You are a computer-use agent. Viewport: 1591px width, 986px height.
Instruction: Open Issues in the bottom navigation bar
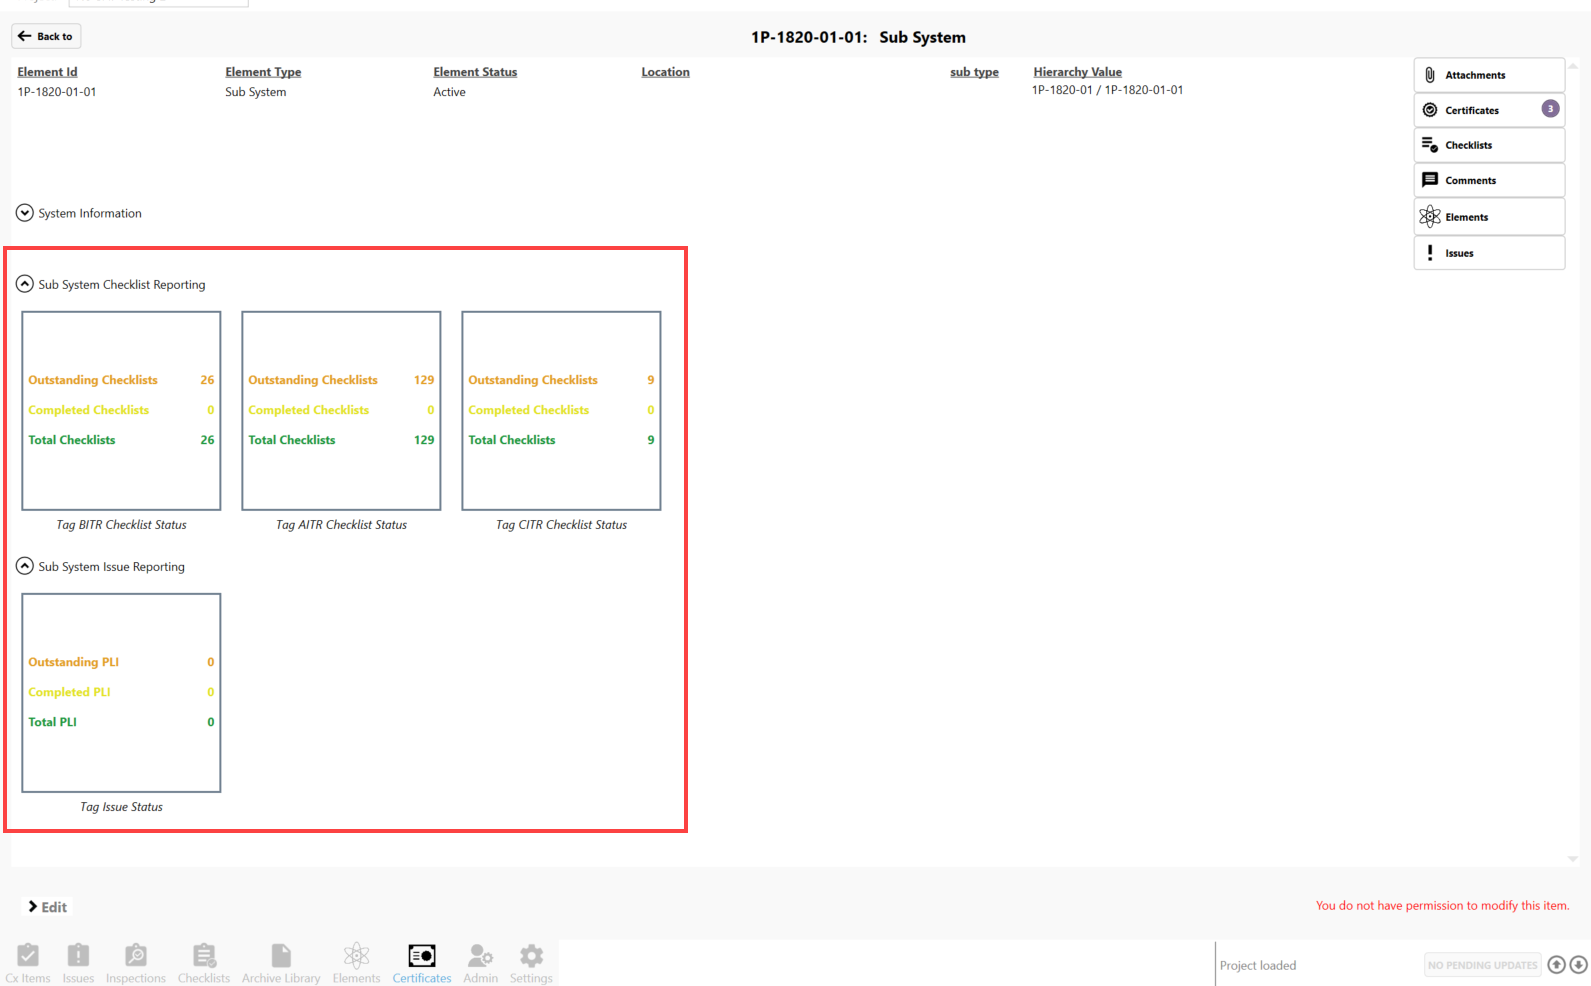click(78, 963)
